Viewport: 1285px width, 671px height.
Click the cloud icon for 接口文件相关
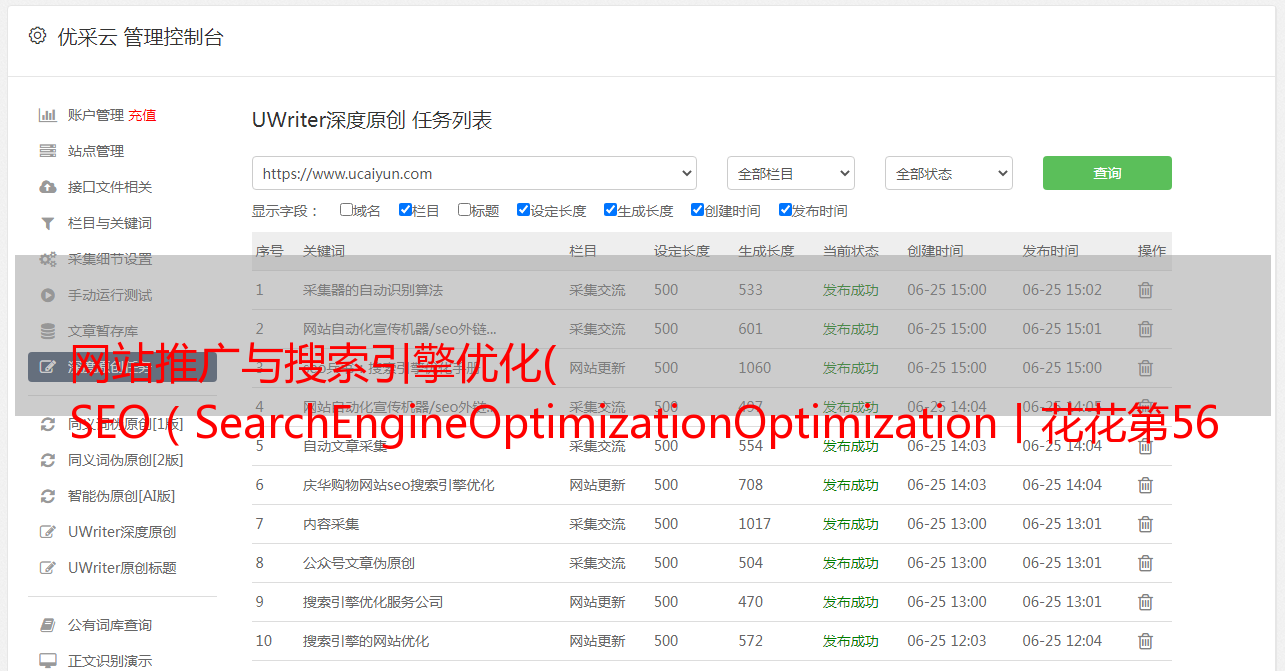pos(47,187)
